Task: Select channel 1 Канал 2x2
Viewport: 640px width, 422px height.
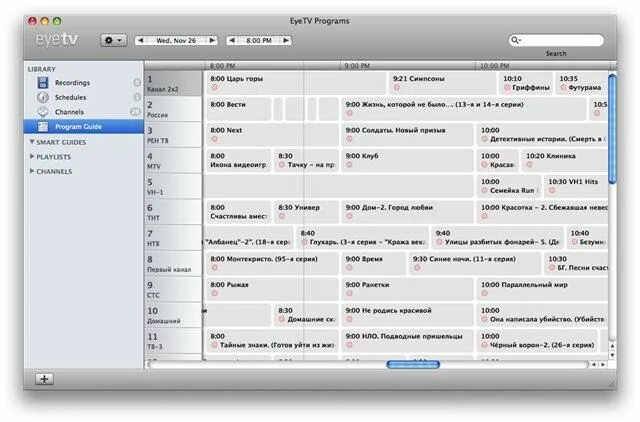Action: (173, 83)
